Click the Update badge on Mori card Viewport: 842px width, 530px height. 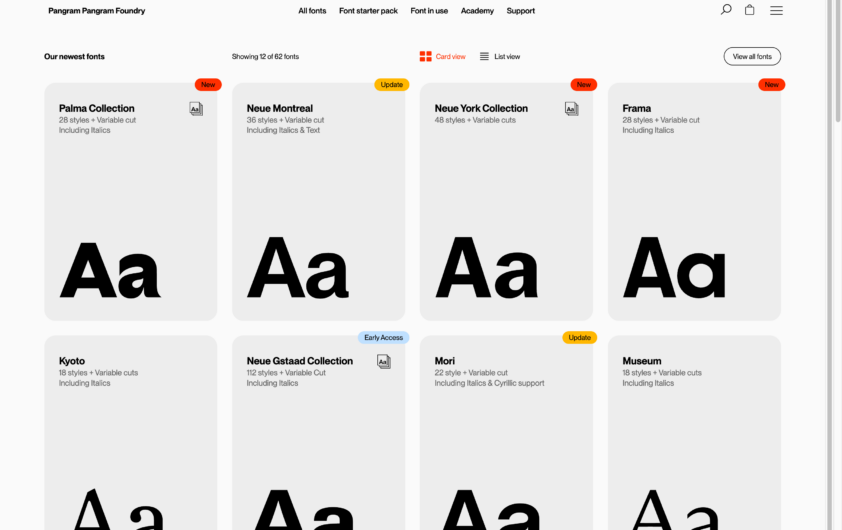click(579, 337)
